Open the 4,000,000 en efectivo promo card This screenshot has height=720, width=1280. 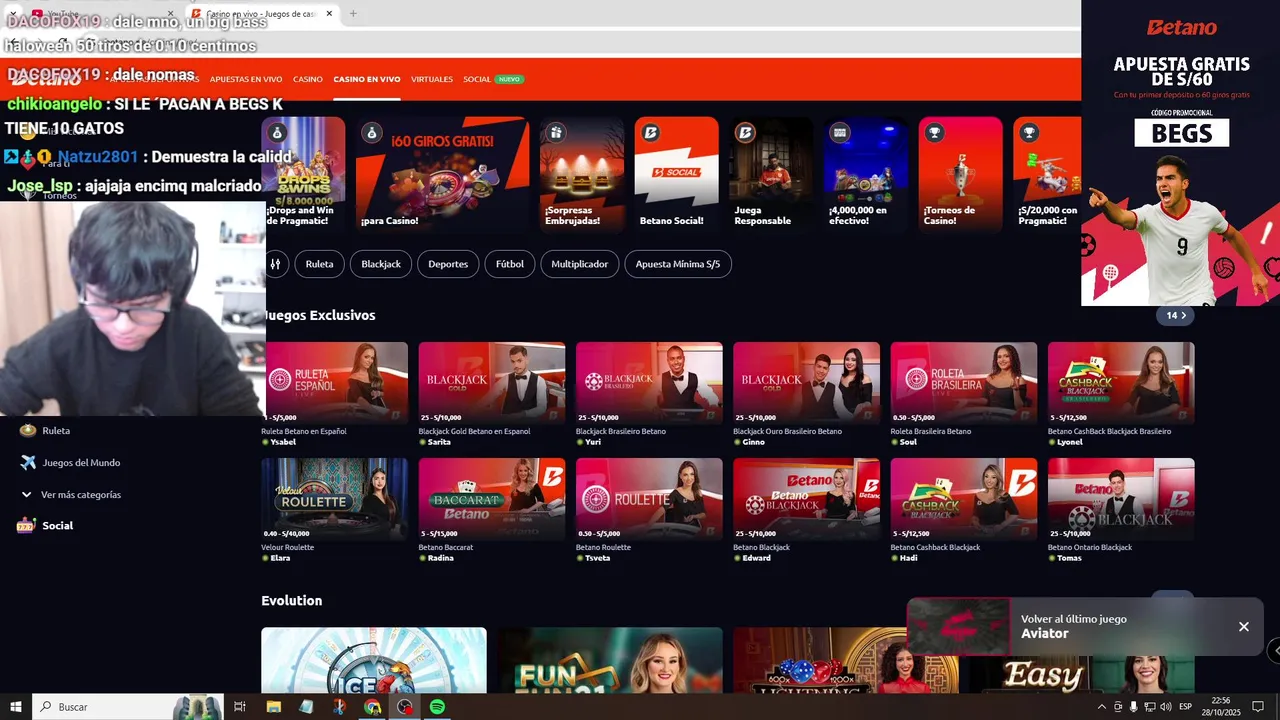pyautogui.click(x=866, y=175)
